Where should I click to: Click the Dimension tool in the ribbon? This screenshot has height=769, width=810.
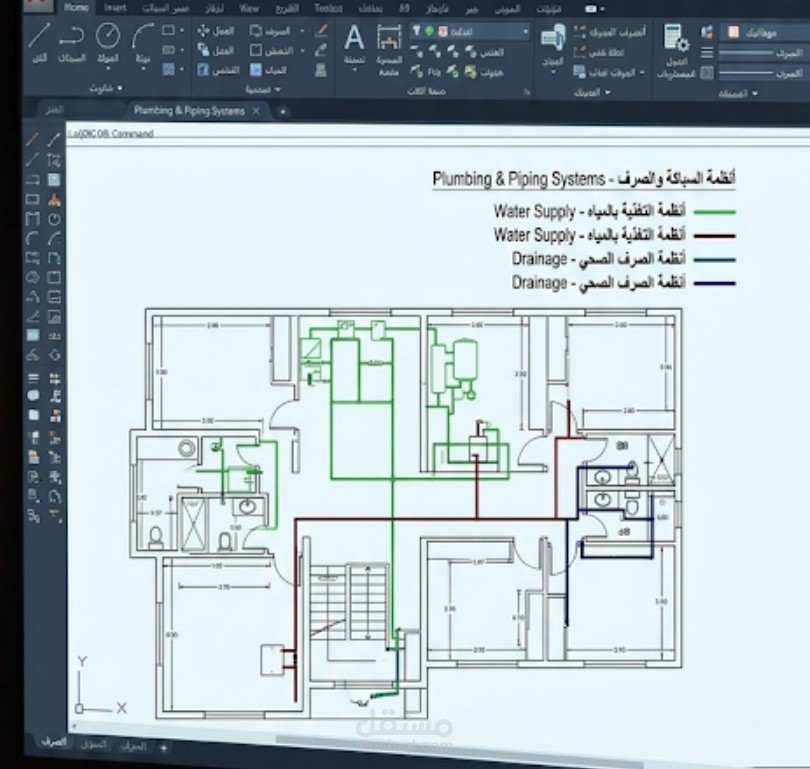[x=388, y=38]
